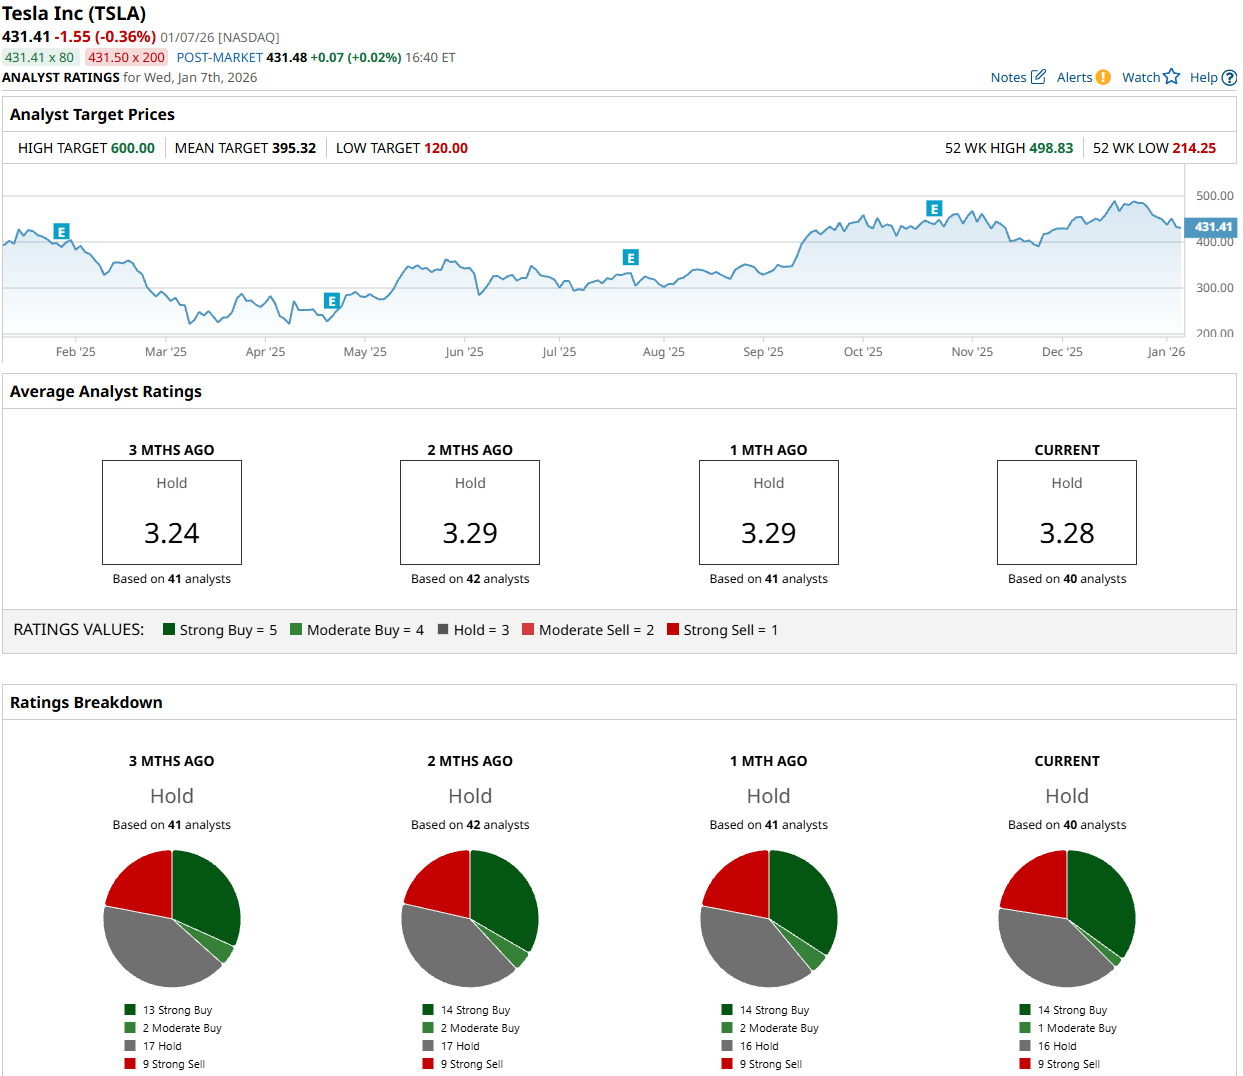Click the 2 MTHS AGO pie chart

pos(470,918)
